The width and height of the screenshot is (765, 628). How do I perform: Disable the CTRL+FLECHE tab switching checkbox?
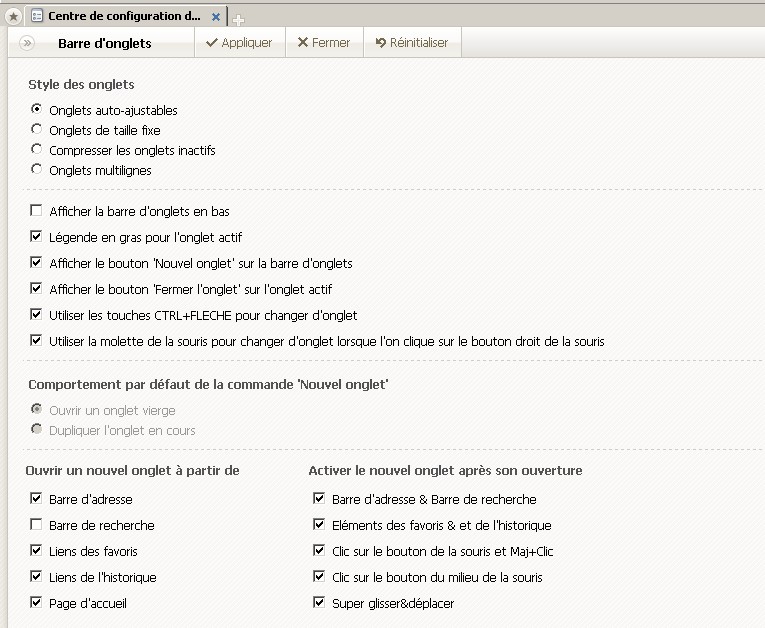[x=36, y=314]
